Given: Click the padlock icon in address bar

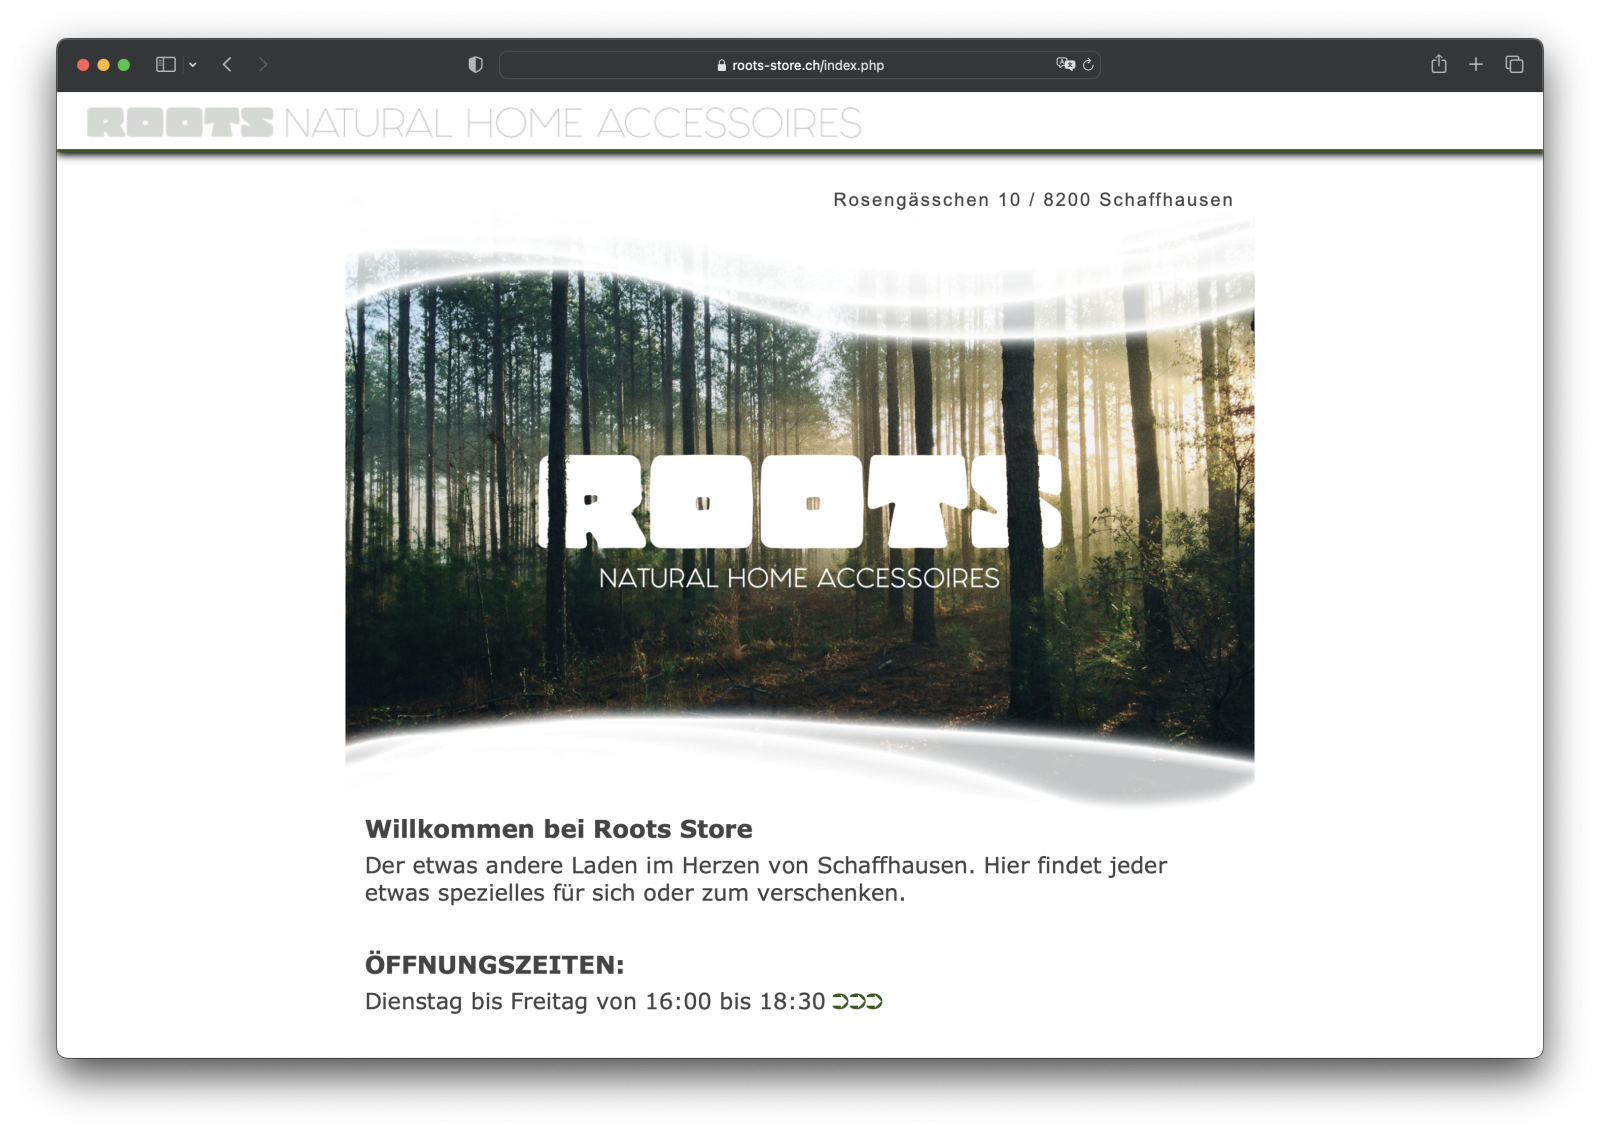Looking at the screenshot, I should coord(721,65).
